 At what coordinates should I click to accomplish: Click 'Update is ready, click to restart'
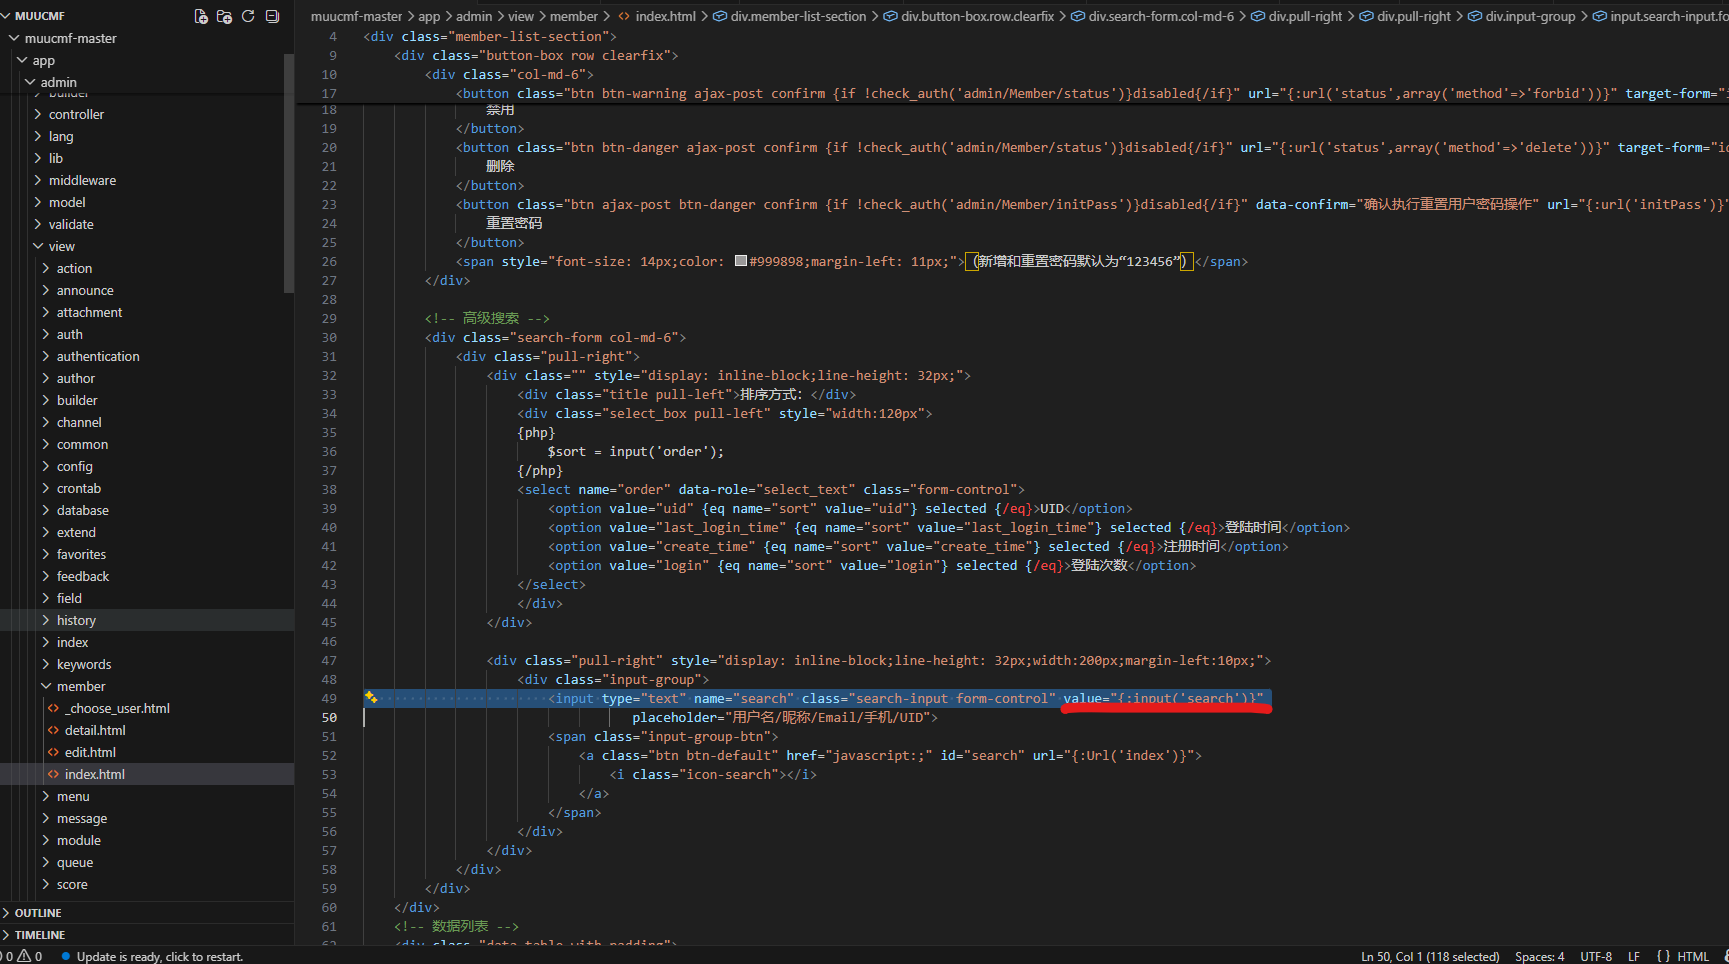(159, 956)
